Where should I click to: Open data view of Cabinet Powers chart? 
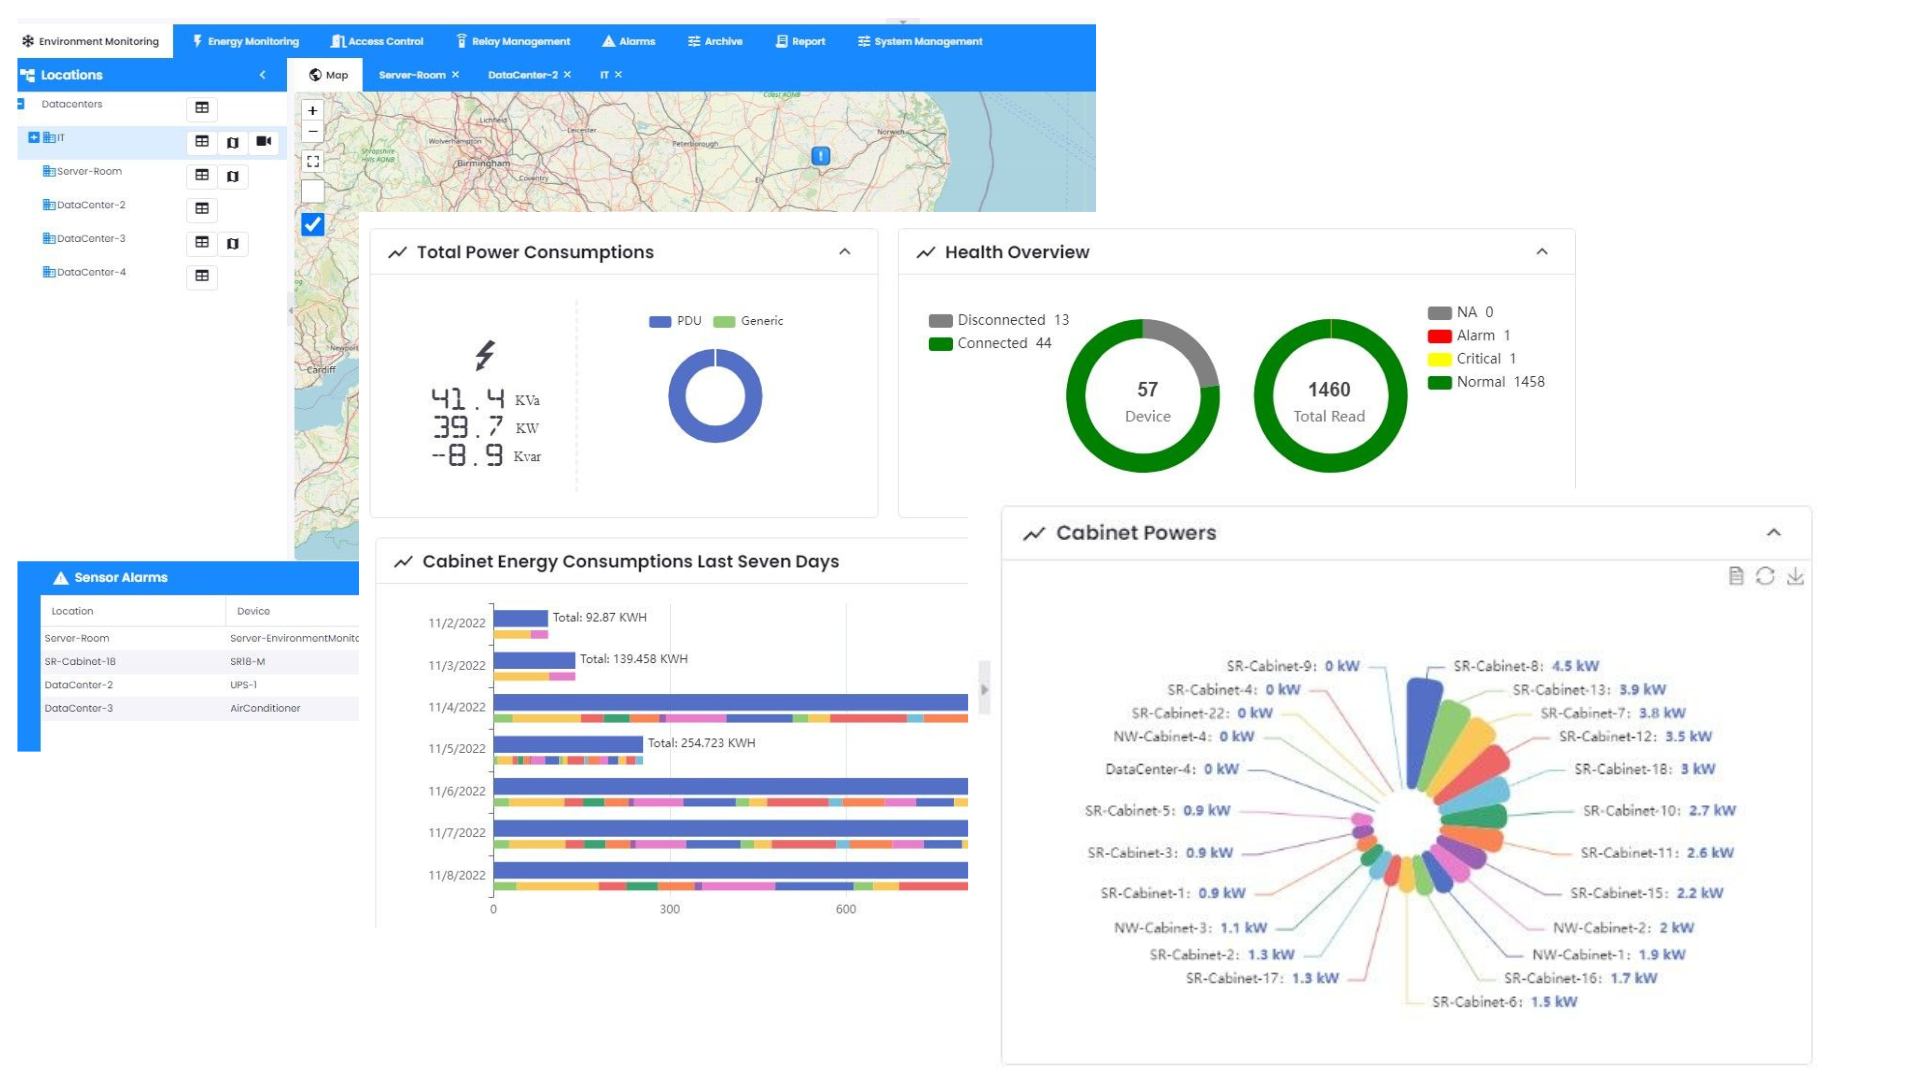tap(1736, 576)
